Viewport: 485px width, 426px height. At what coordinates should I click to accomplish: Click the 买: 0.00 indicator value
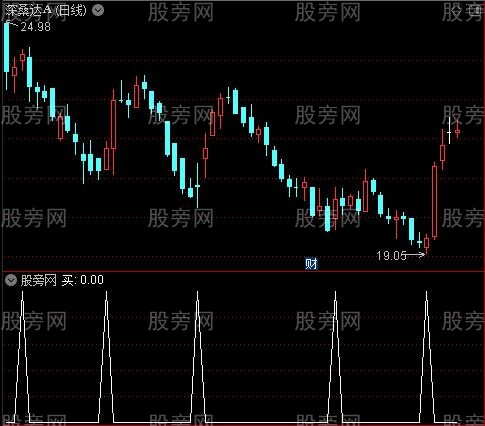pyautogui.click(x=83, y=280)
